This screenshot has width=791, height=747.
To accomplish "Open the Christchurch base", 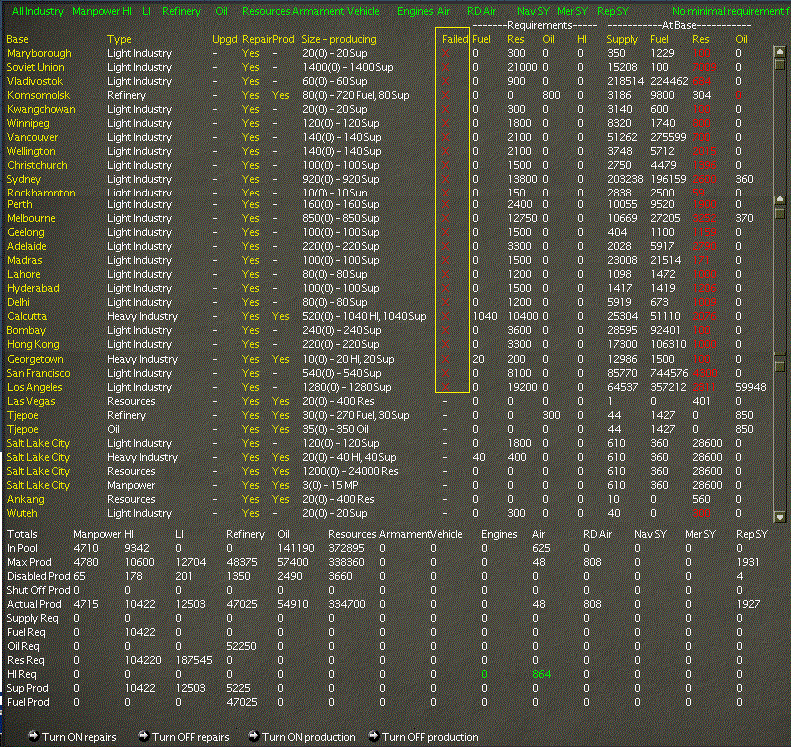I will (x=37, y=165).
